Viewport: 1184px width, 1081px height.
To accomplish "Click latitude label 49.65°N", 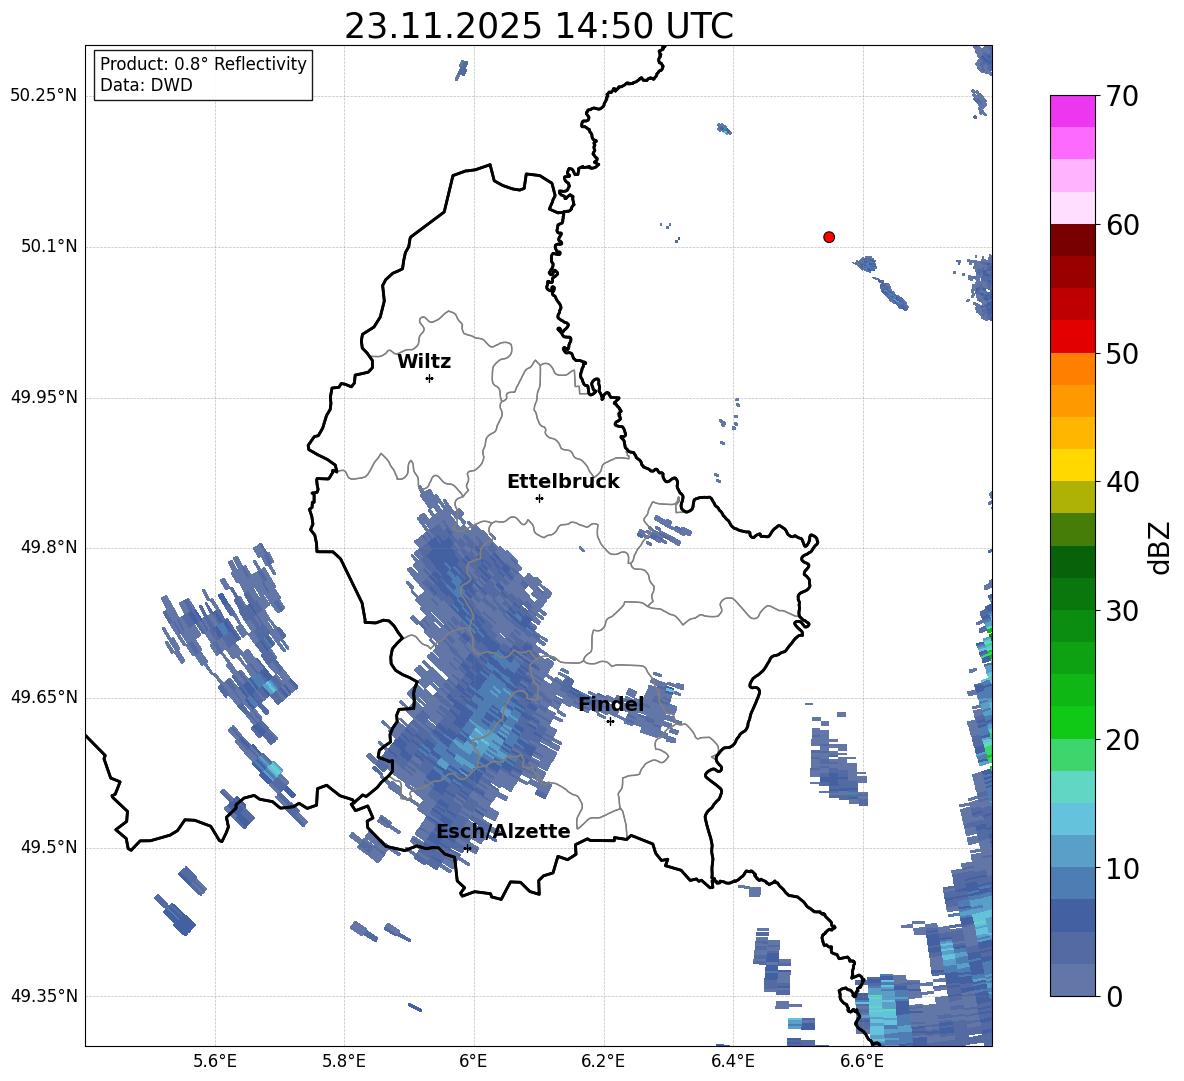I will (x=44, y=696).
